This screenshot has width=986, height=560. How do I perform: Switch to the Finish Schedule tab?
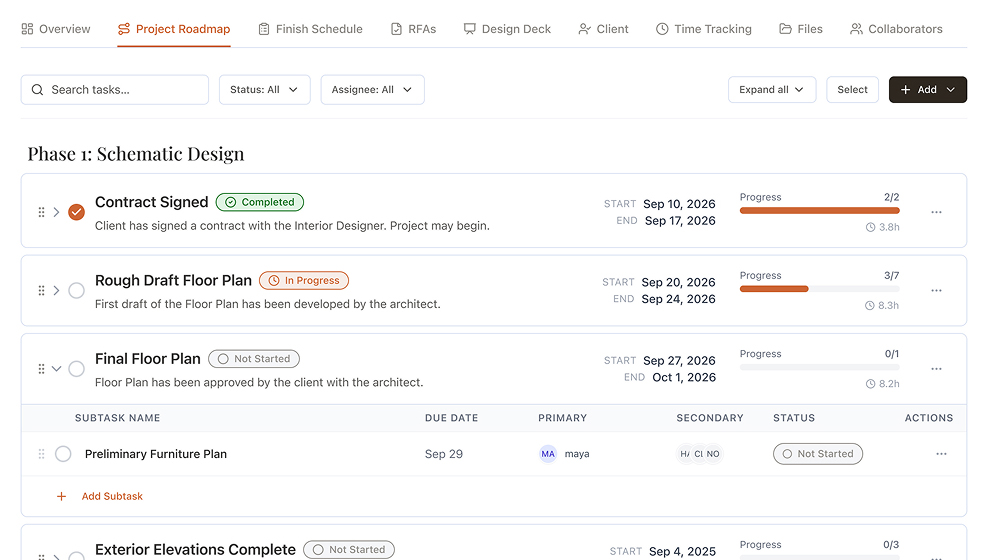pyautogui.click(x=310, y=29)
